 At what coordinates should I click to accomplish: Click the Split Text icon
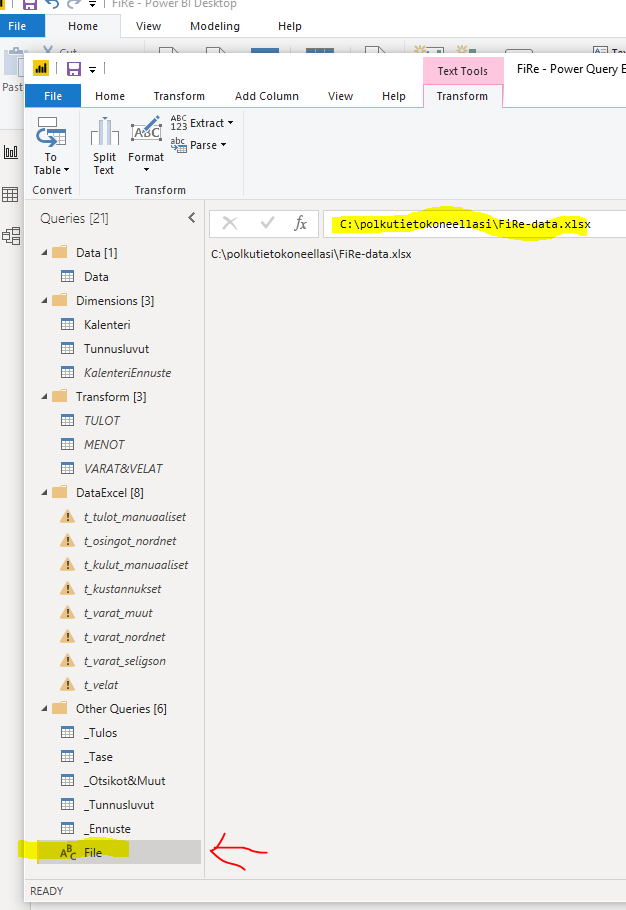coord(104,146)
